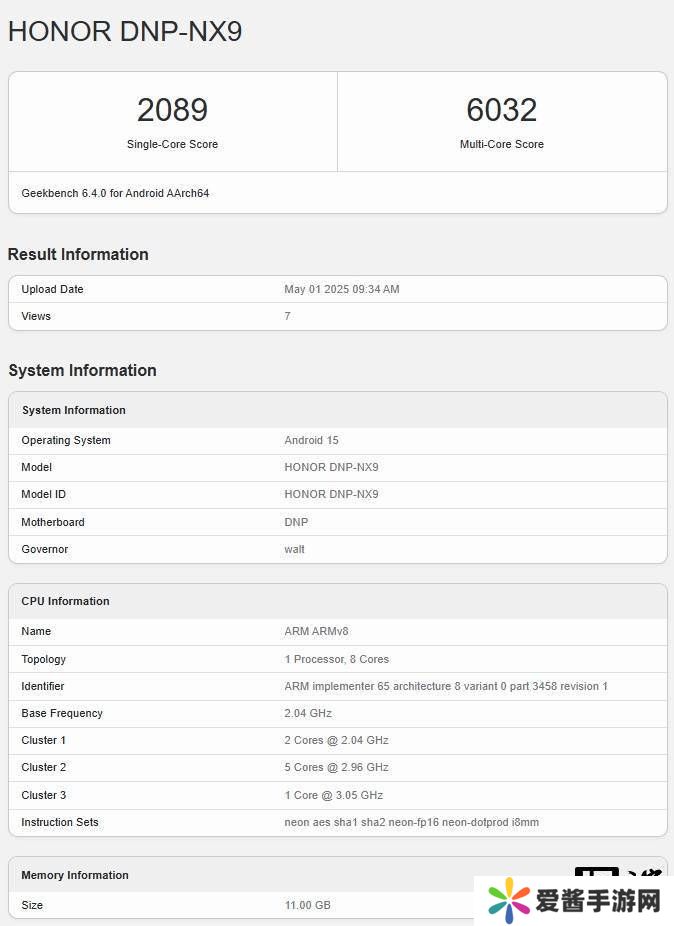Screen dimensions: 674x926
Task: Click the ARM ARMv8 processor name
Action: click(x=316, y=631)
